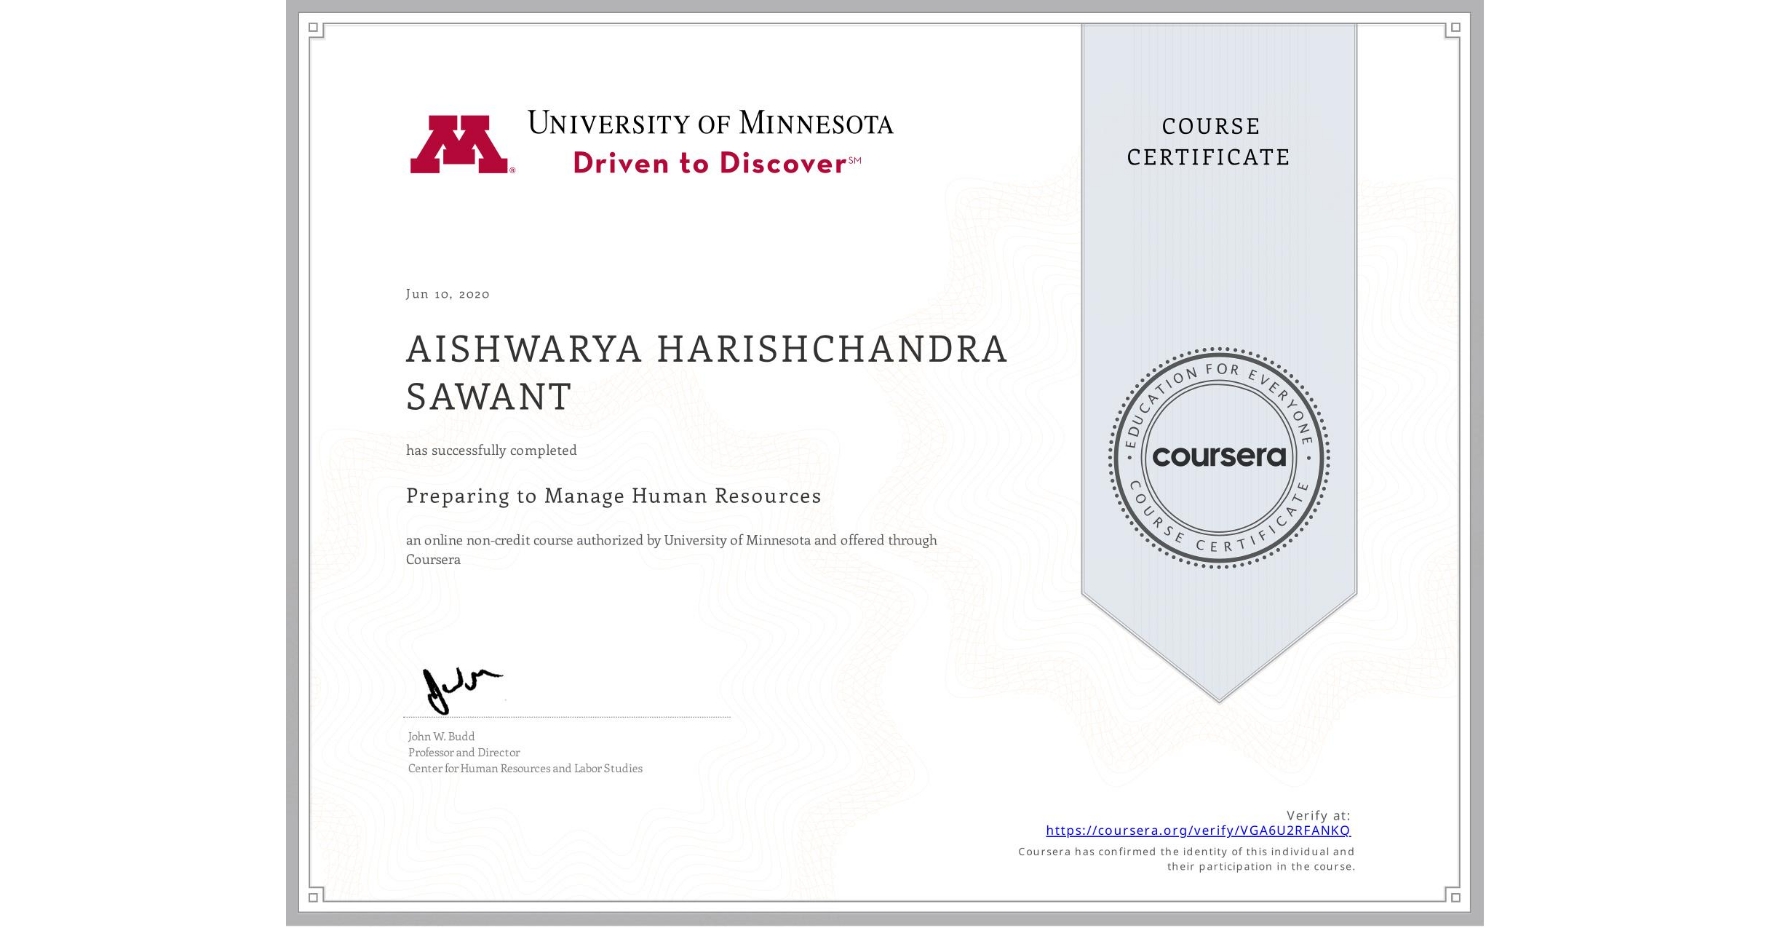
Task: Open the verification link coursera.org/verify/VGA6U2RFANKQ
Action: [x=1197, y=830]
